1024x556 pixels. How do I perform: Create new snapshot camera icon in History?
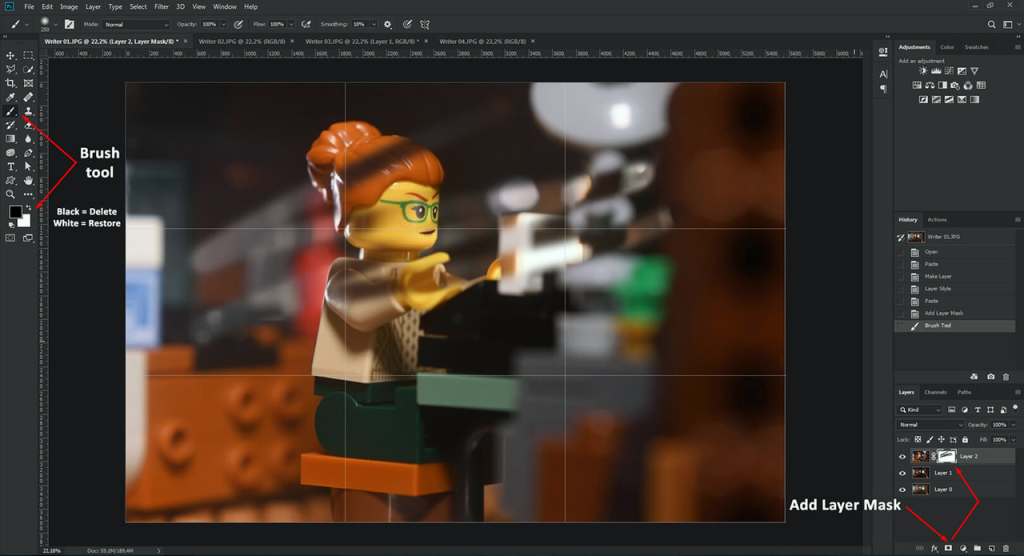click(x=991, y=376)
